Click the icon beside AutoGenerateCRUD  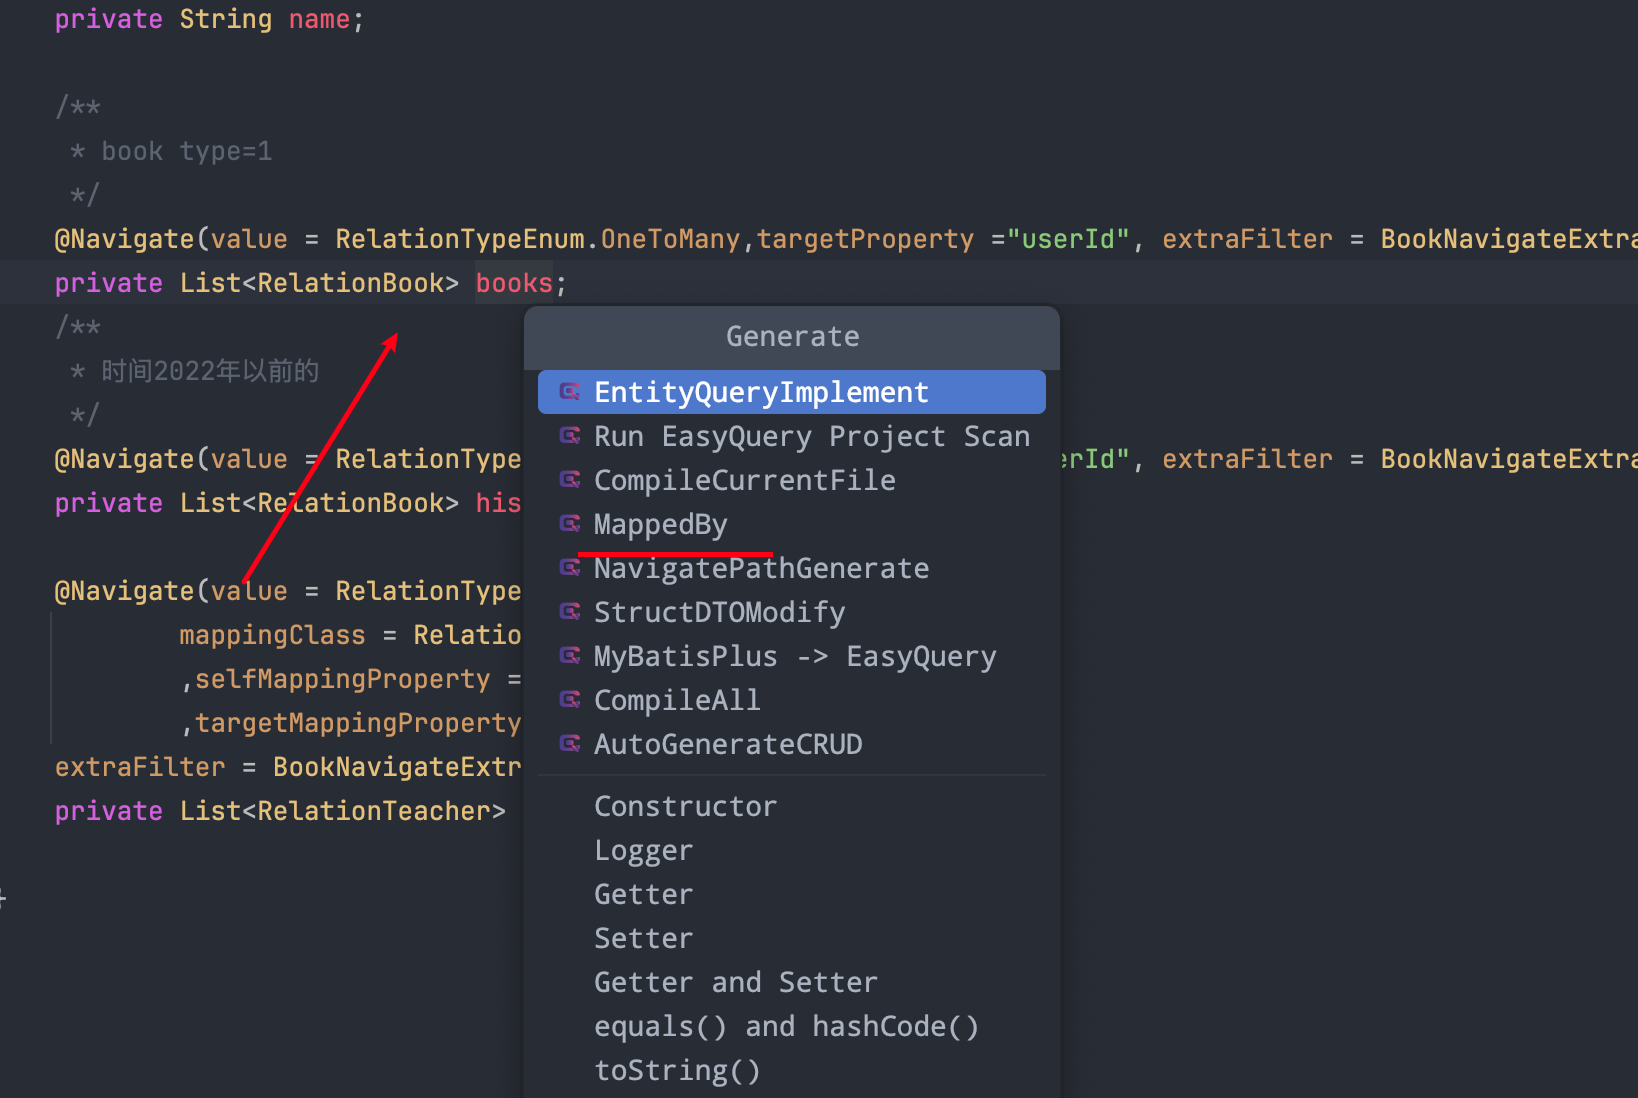(x=570, y=744)
